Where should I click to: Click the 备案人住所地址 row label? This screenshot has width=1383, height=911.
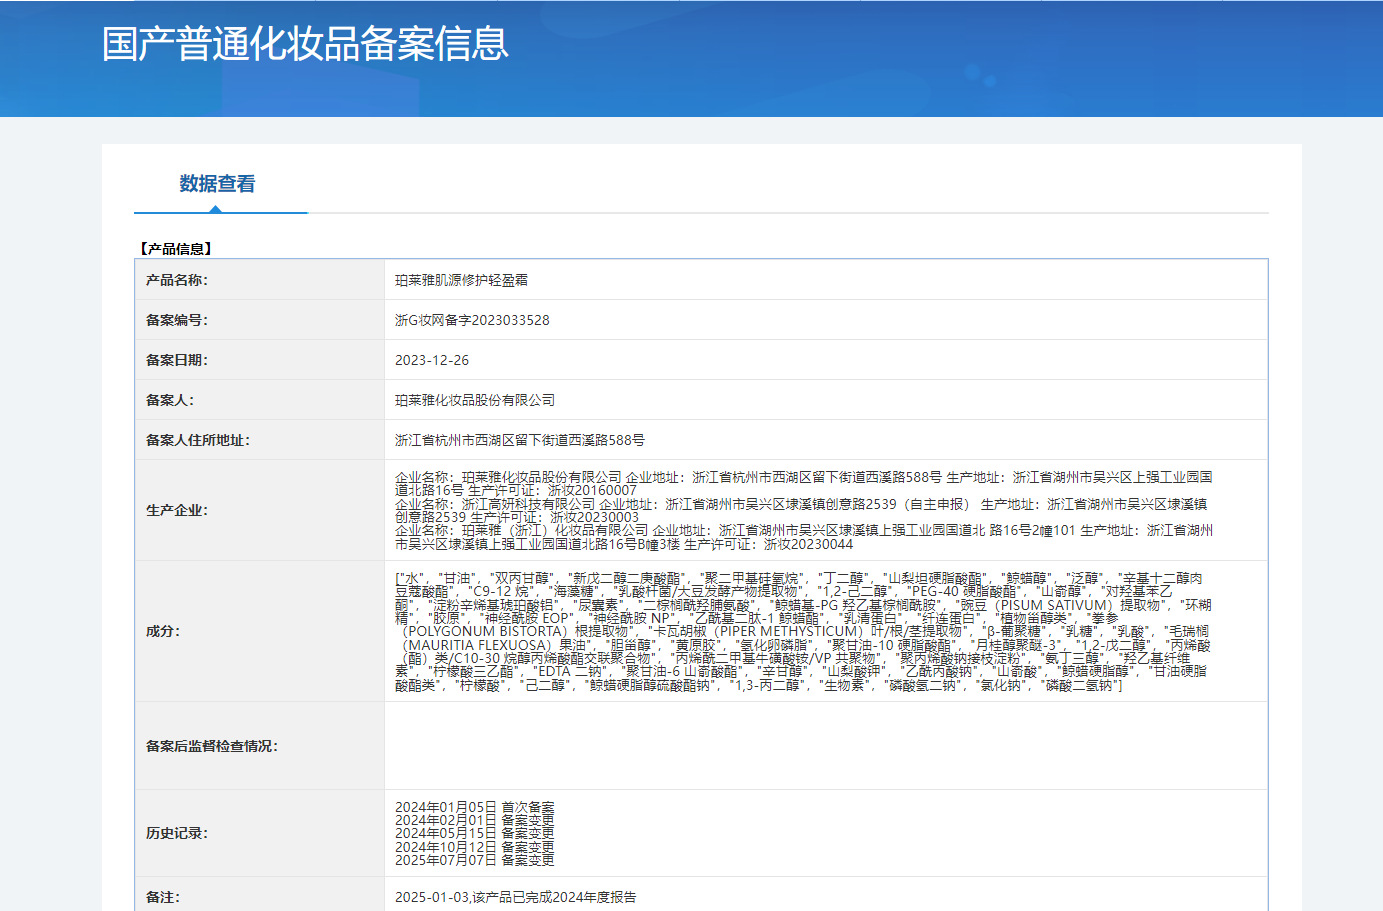198,440
